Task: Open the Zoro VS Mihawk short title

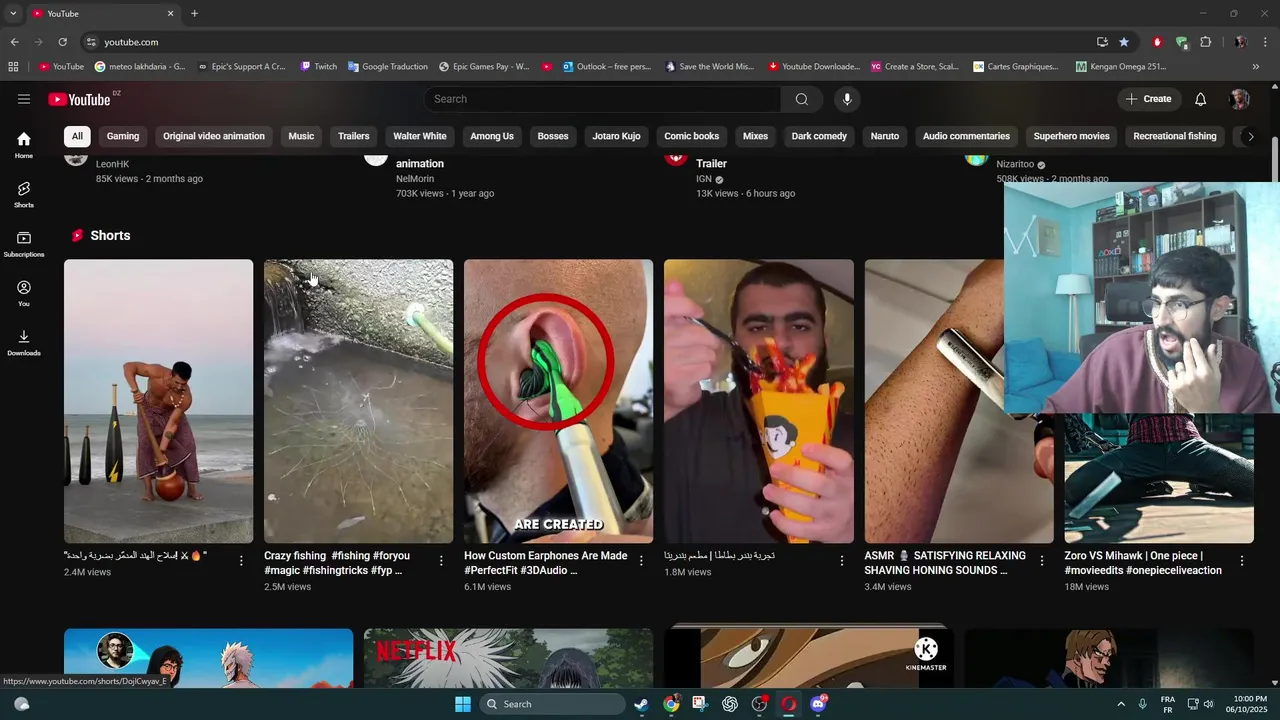Action: (x=1143, y=563)
